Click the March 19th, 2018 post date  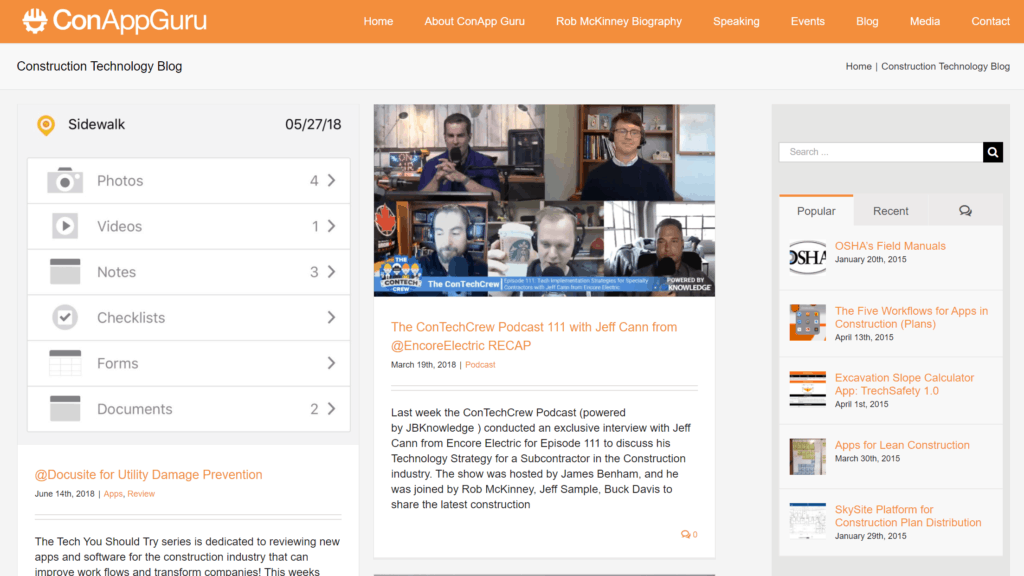coord(423,365)
